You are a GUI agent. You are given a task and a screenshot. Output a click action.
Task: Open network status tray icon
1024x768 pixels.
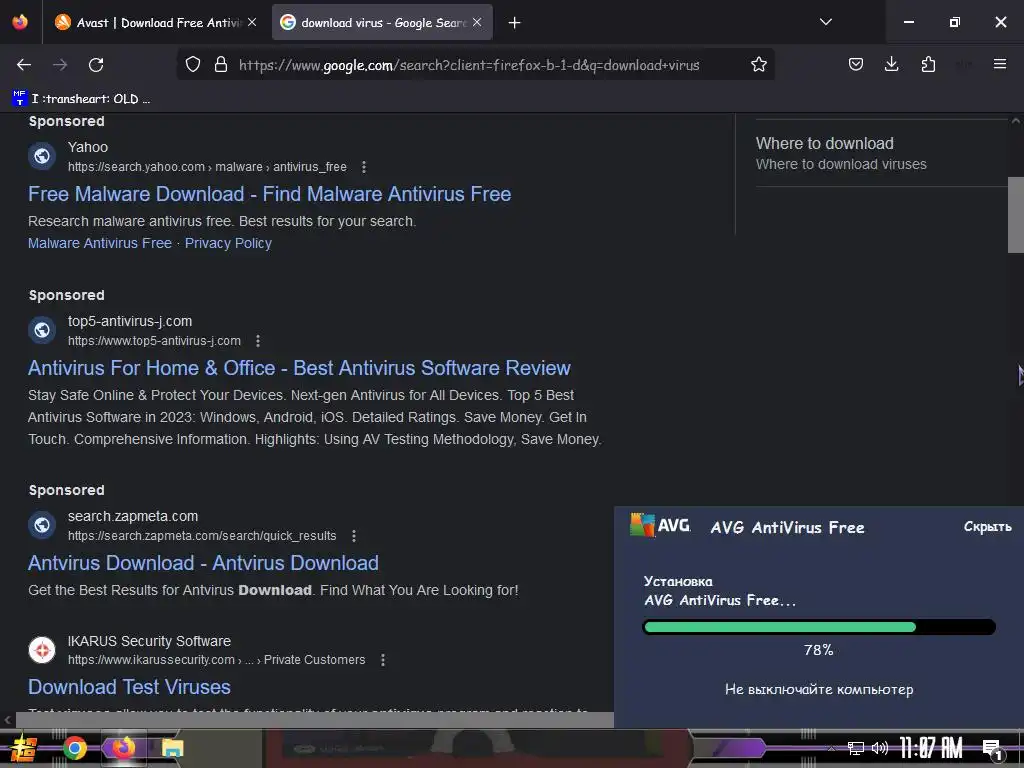click(x=855, y=748)
